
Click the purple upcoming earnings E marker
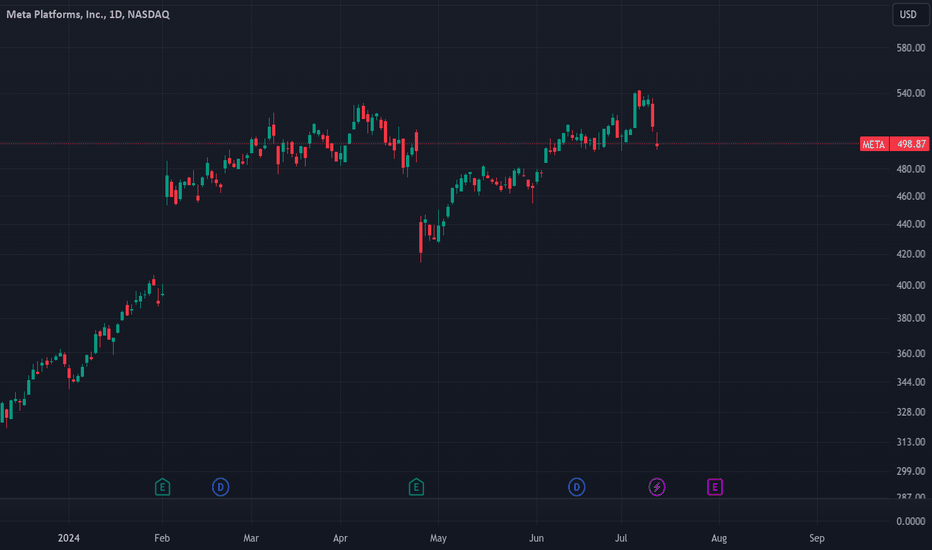pyautogui.click(x=714, y=487)
